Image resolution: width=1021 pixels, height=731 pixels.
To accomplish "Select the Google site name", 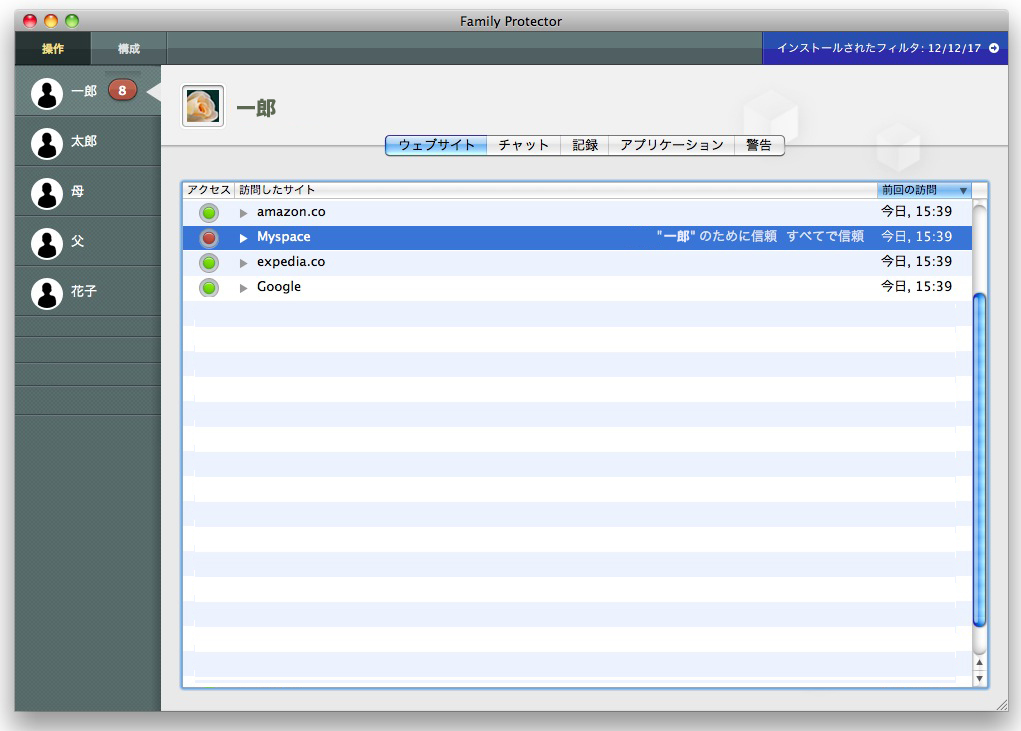I will tap(279, 286).
